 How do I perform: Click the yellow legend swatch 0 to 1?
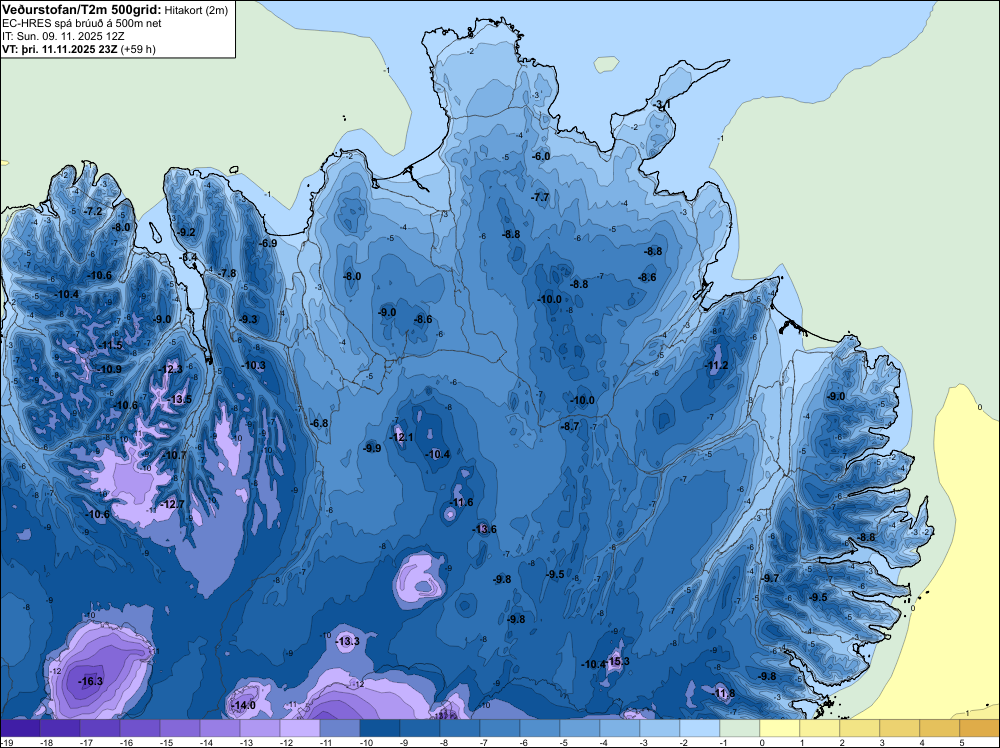pos(780,729)
